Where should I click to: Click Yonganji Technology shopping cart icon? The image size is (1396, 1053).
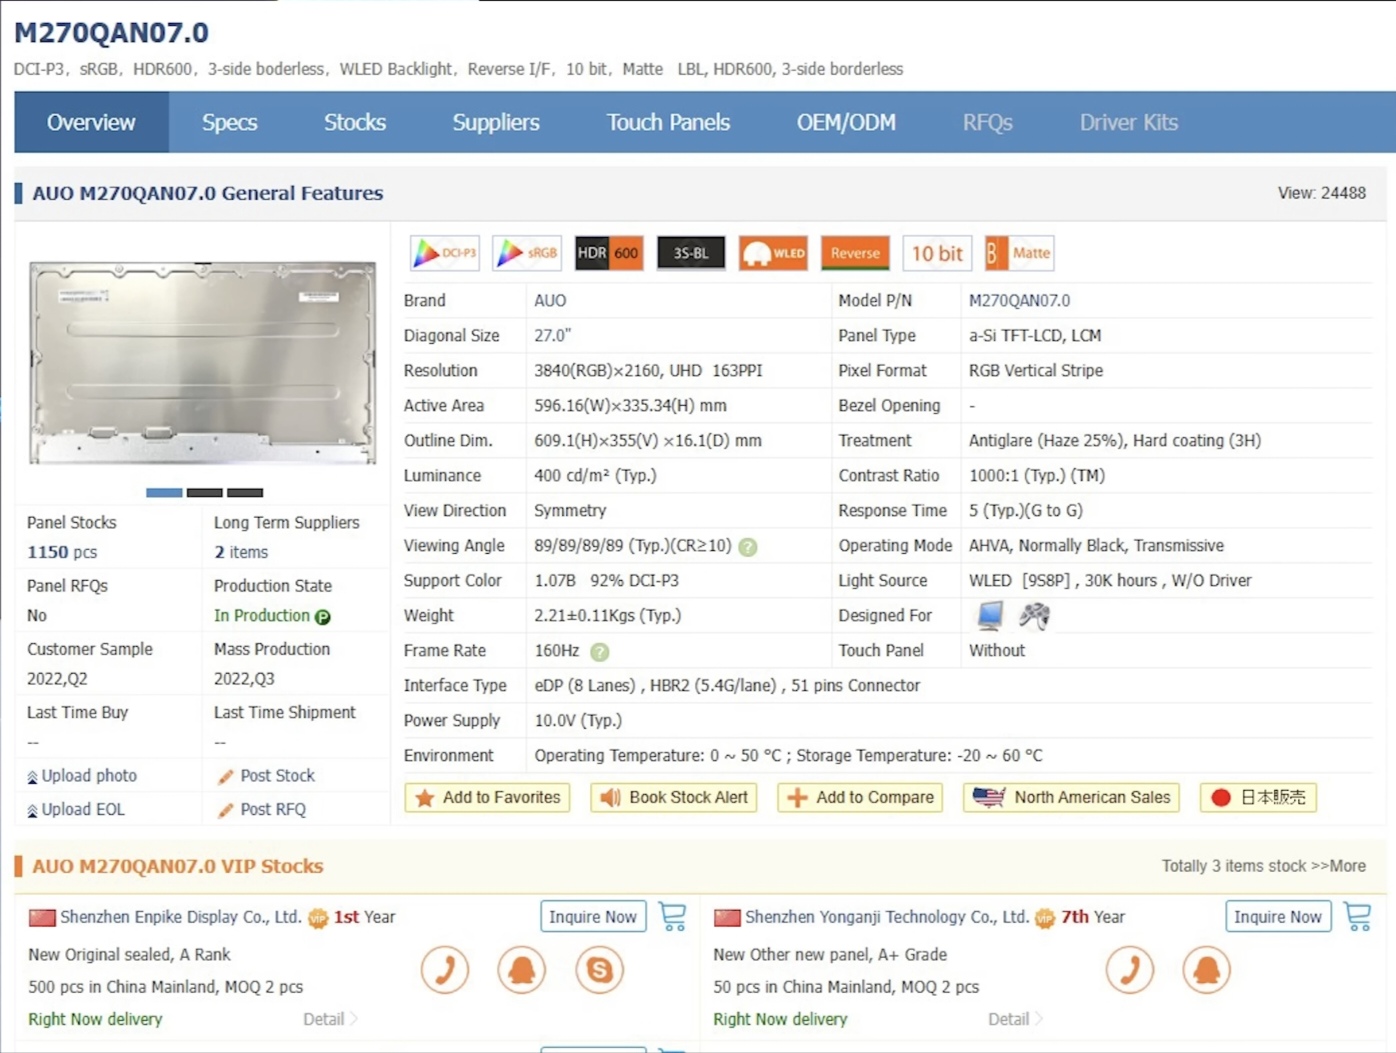pos(1358,916)
